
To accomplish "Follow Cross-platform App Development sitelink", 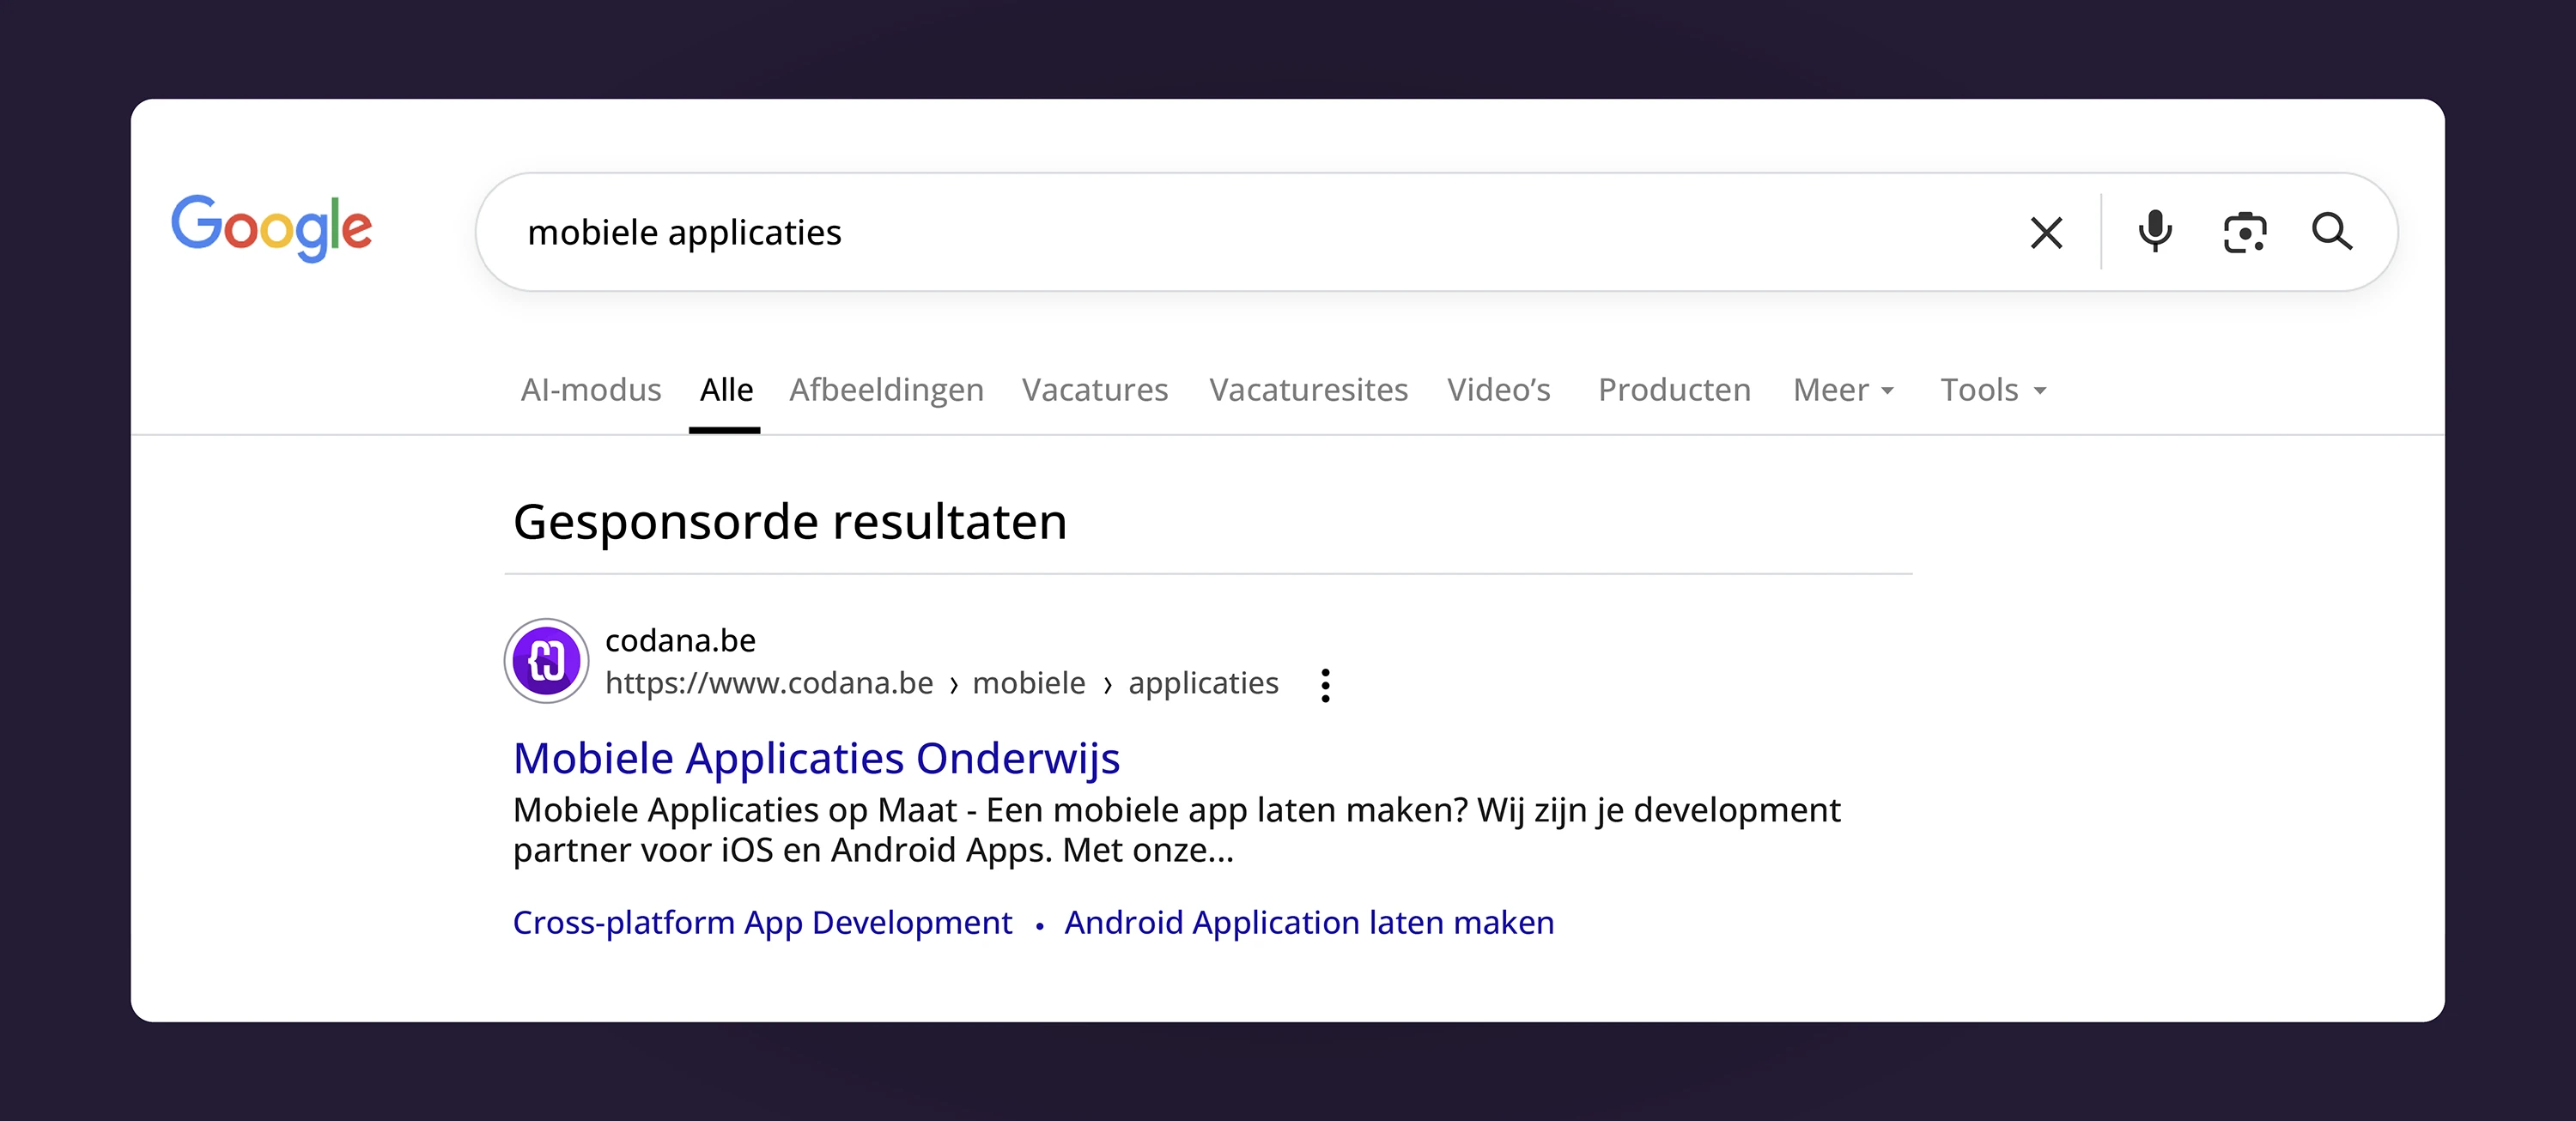I will 762,923.
